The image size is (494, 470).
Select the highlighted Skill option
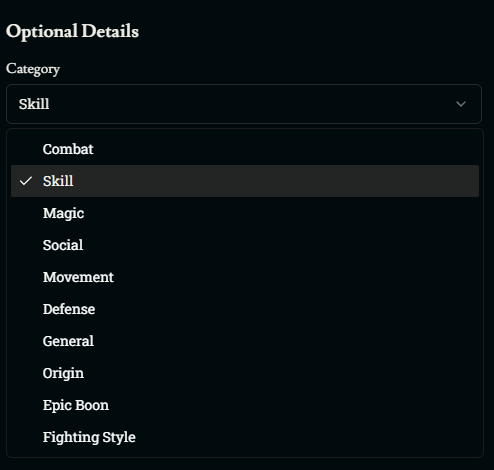[x=245, y=181]
